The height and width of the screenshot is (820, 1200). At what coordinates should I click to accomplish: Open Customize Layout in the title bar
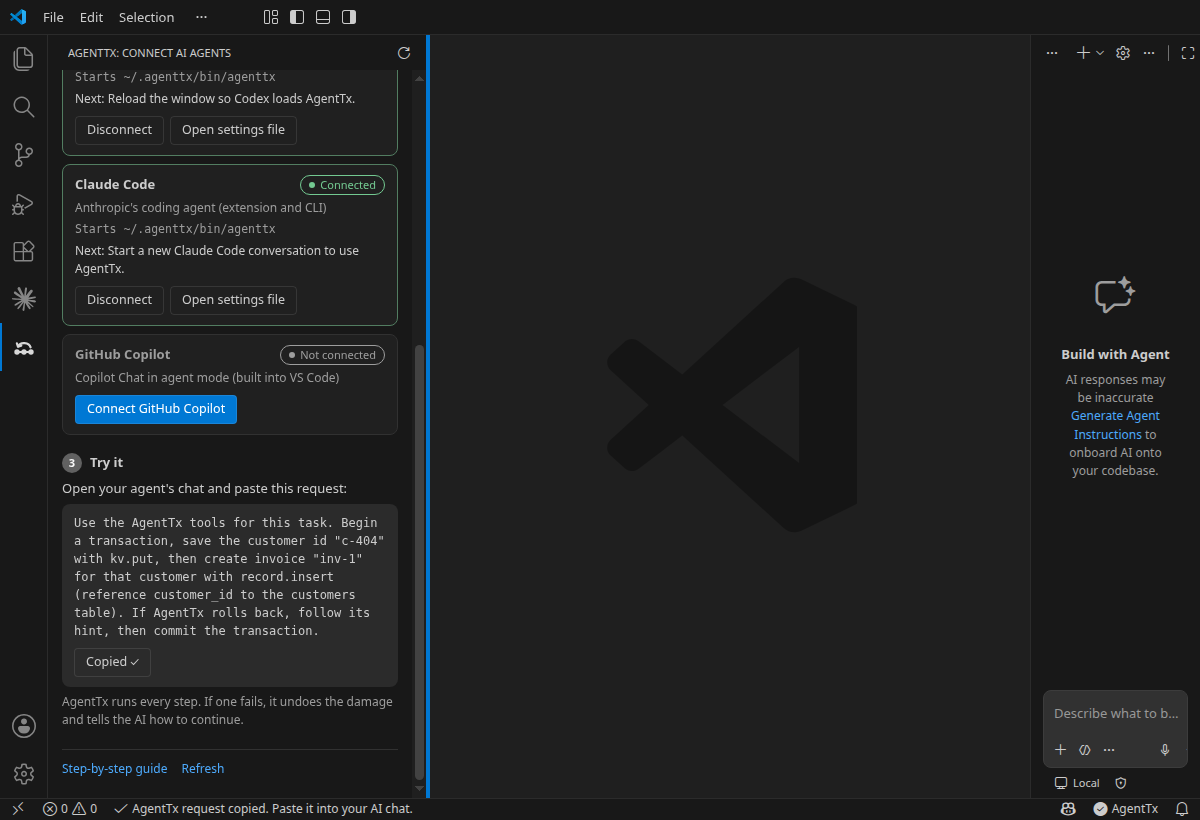tap(271, 17)
